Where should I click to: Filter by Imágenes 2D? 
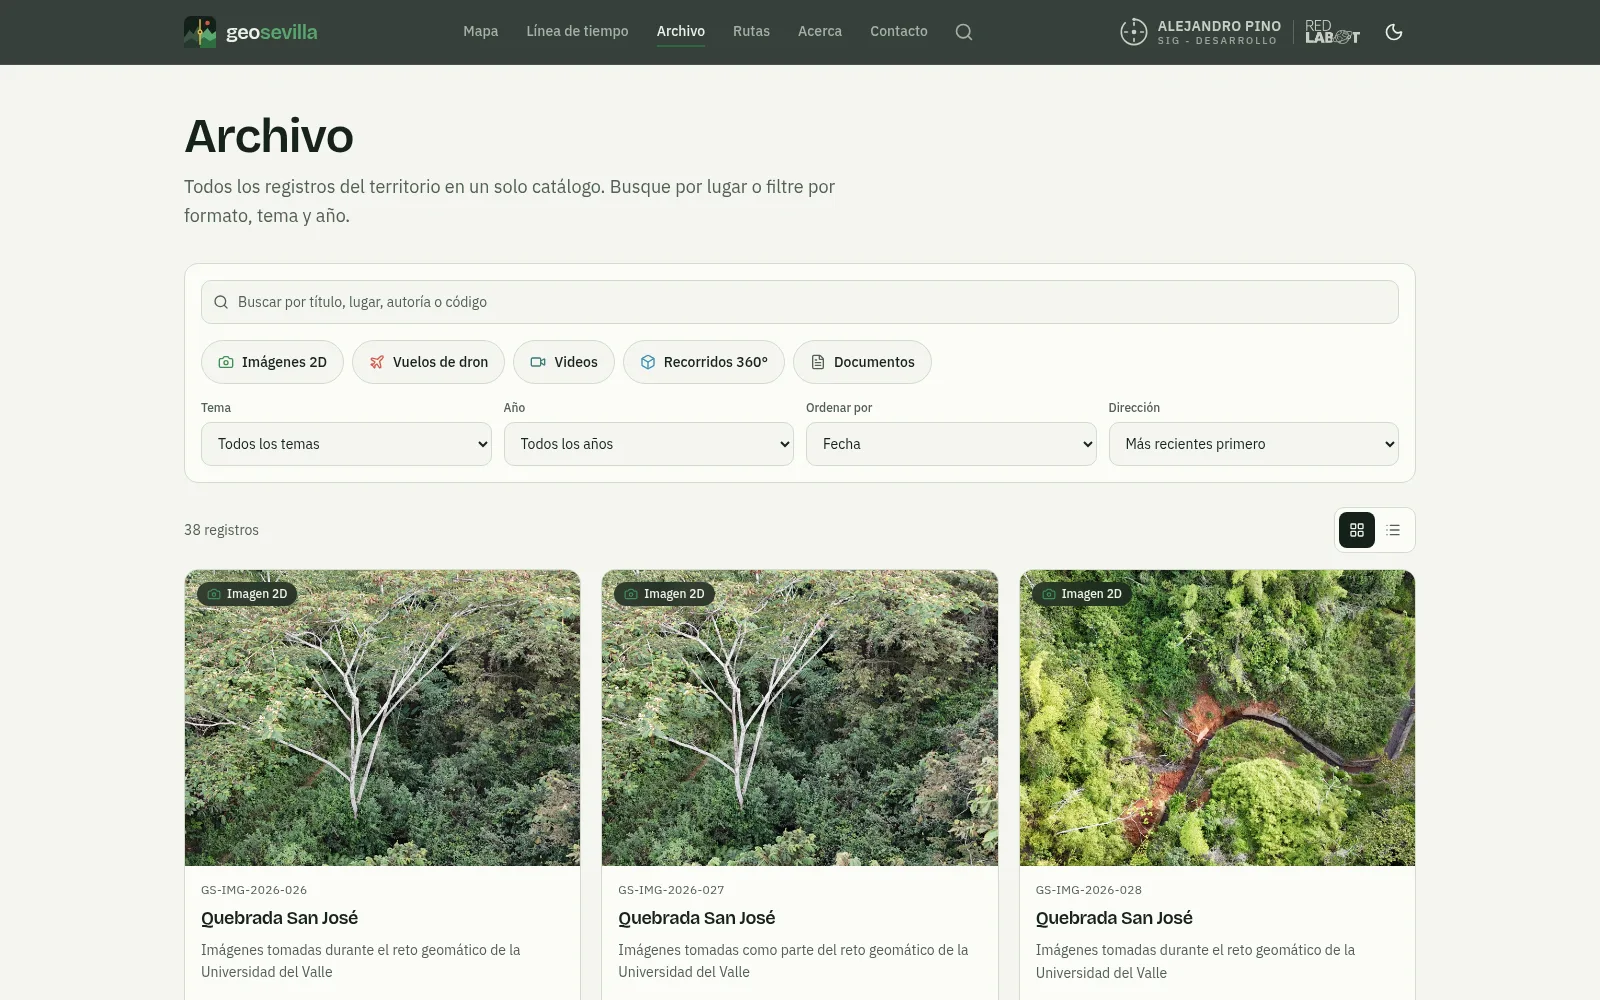(272, 362)
